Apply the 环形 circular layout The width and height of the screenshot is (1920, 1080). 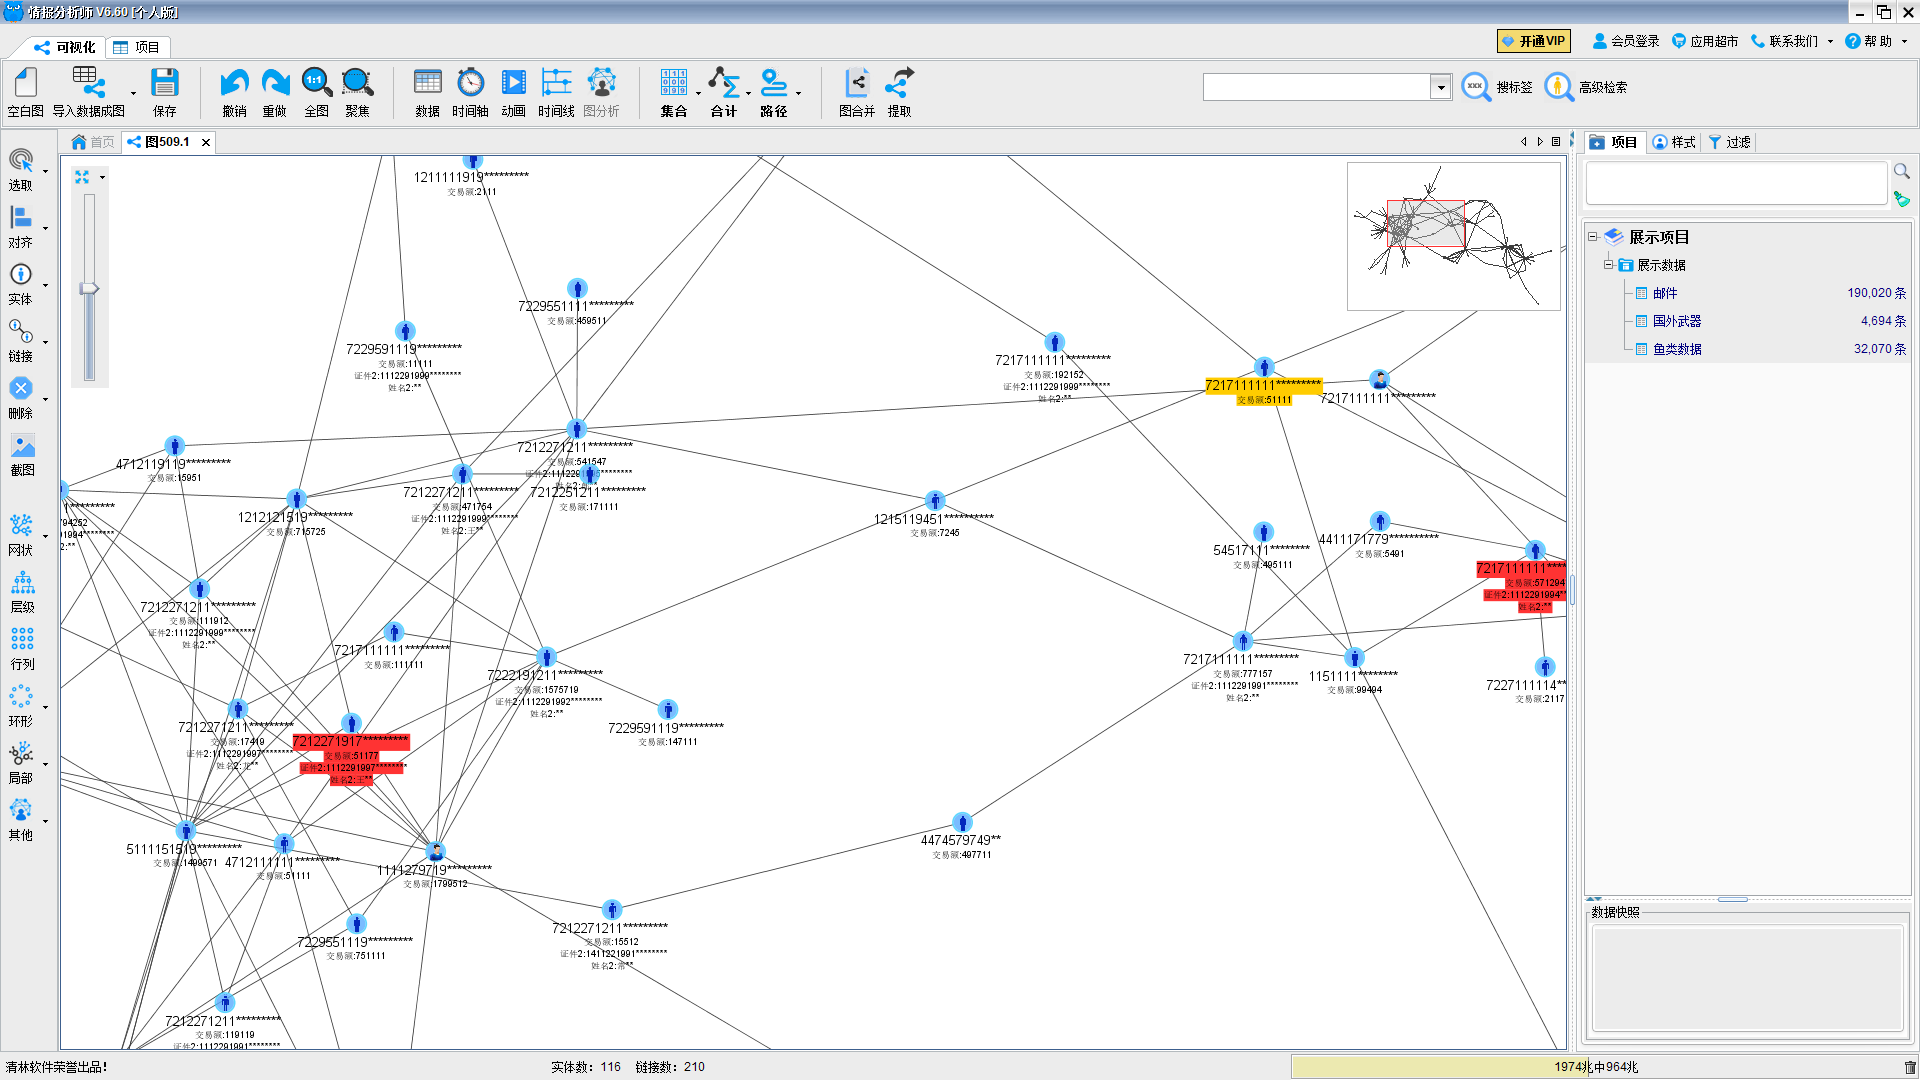click(x=21, y=705)
